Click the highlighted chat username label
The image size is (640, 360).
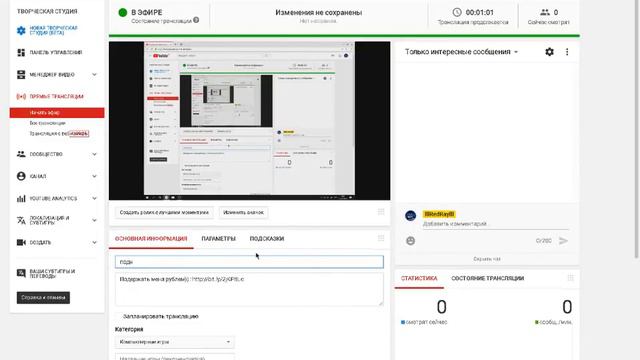pyautogui.click(x=439, y=214)
